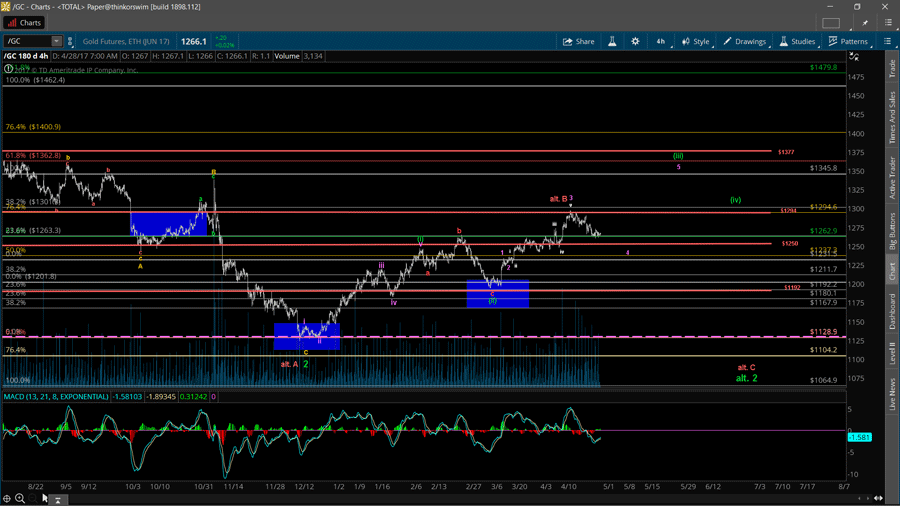Click the time axis scroll arrows at bottom right
The height and width of the screenshot is (506, 900).
878,498
